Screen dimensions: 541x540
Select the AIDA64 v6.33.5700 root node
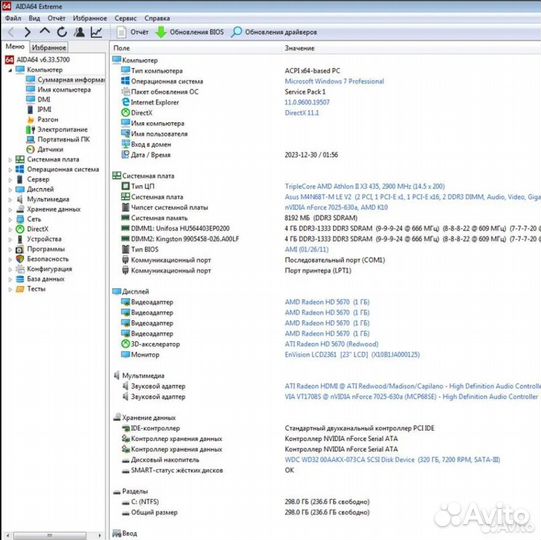[x=43, y=59]
